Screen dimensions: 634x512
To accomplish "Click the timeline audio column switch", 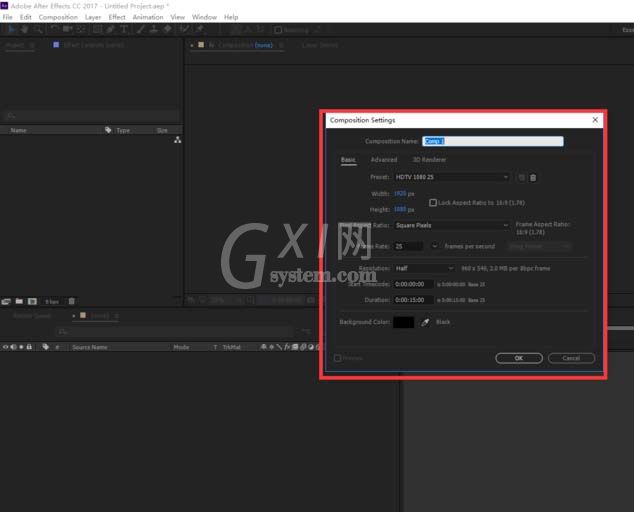I will click(13, 347).
